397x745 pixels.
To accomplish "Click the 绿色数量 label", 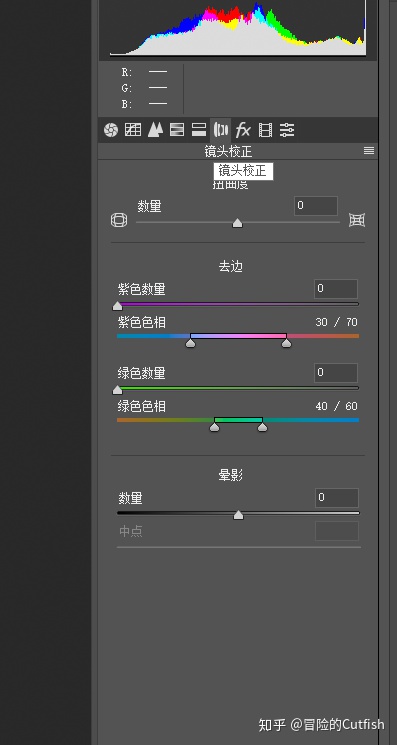I will (142, 373).
